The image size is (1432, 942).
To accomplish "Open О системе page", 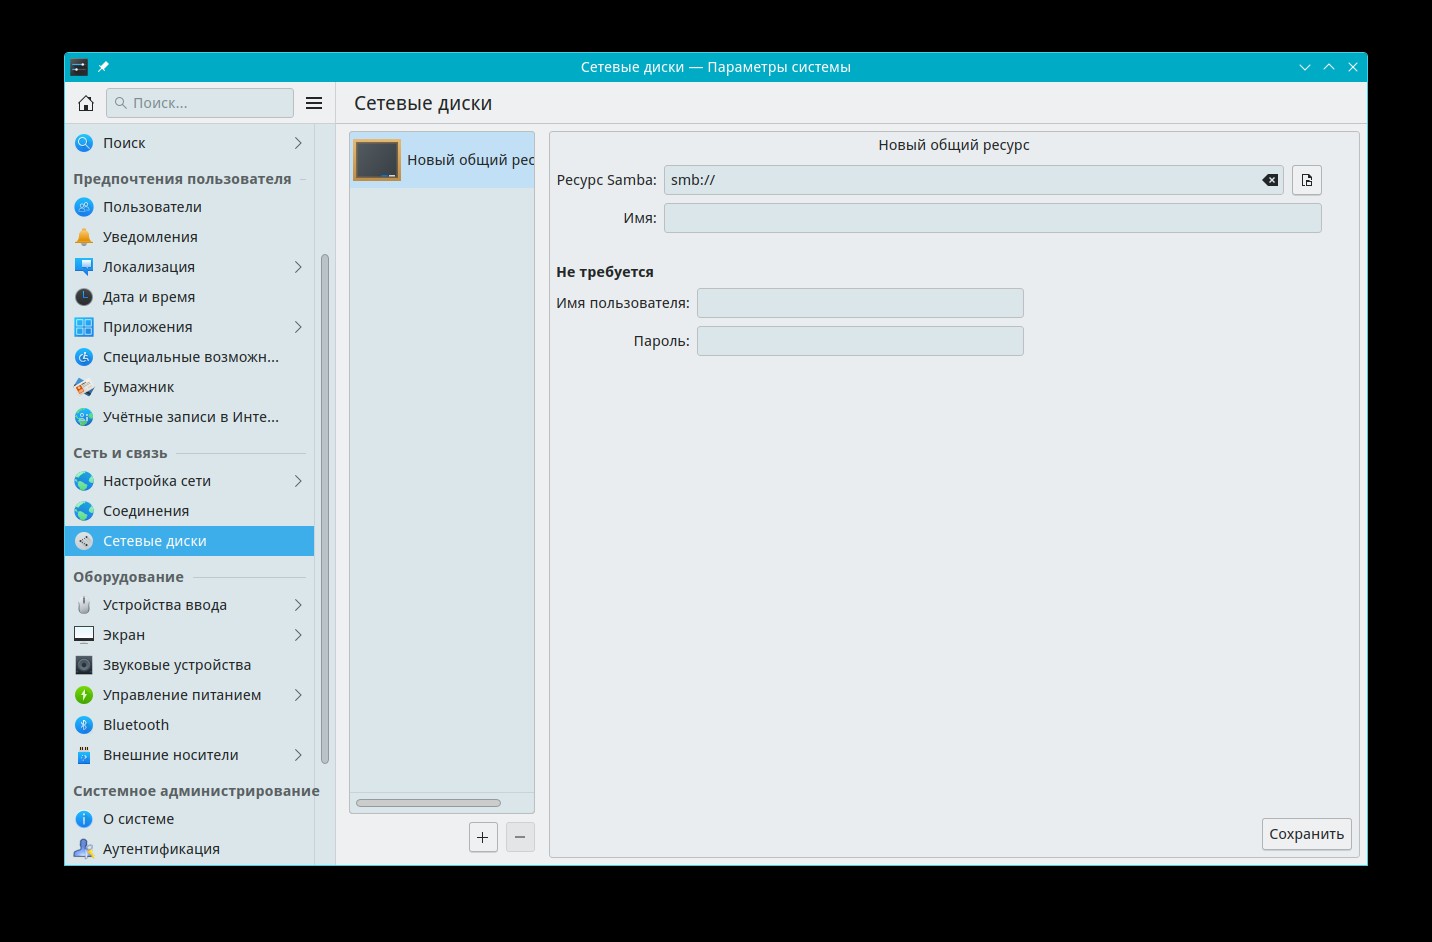I will click(189, 819).
